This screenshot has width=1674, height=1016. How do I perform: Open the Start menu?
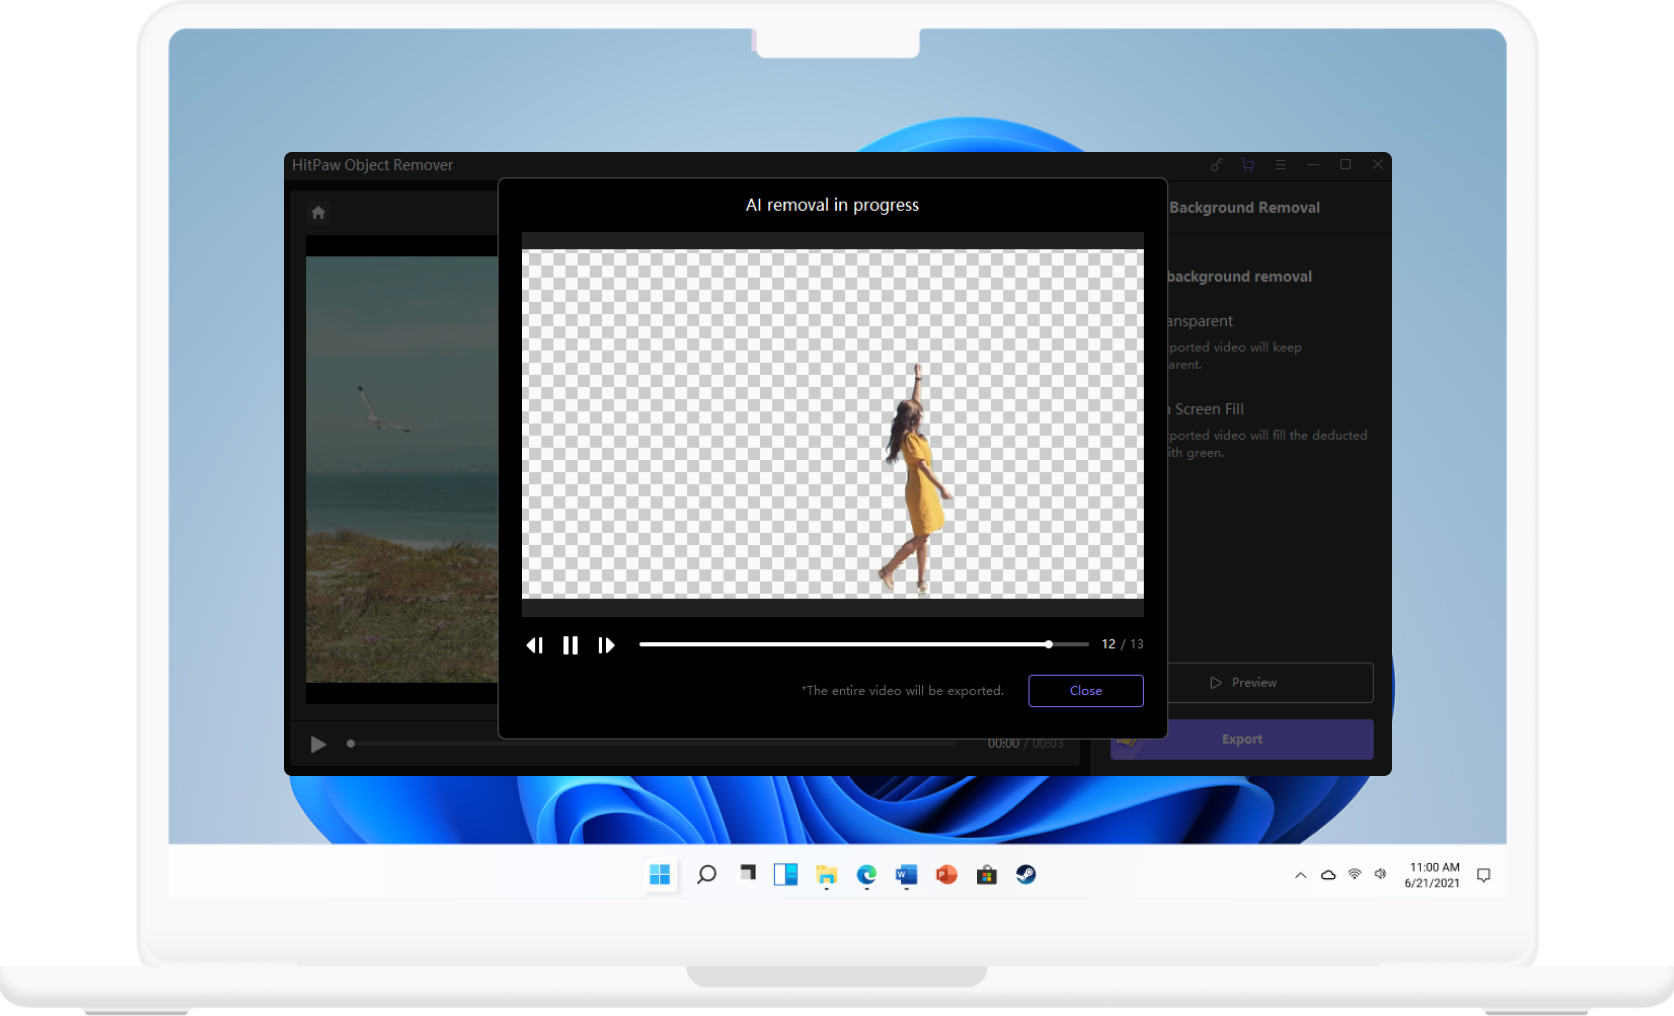click(659, 874)
